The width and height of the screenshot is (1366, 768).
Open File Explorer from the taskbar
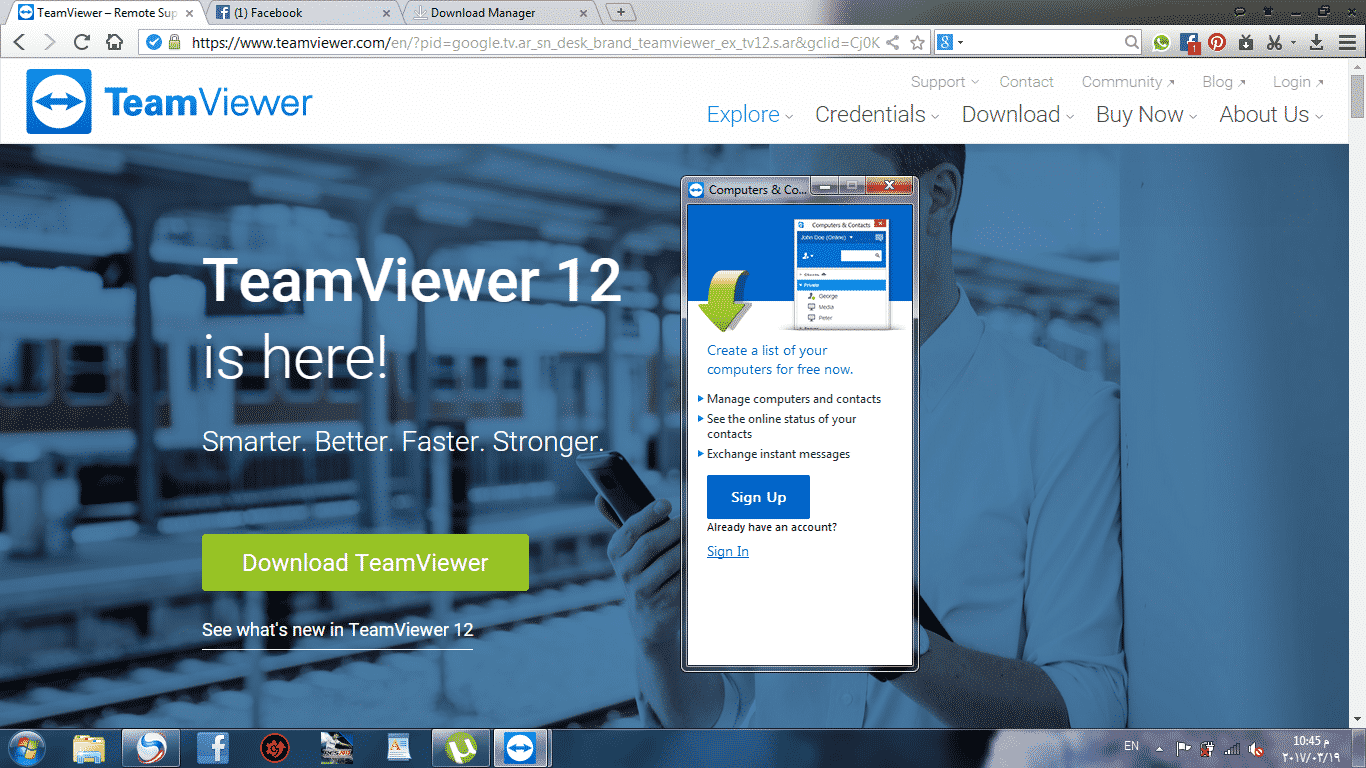(x=89, y=748)
